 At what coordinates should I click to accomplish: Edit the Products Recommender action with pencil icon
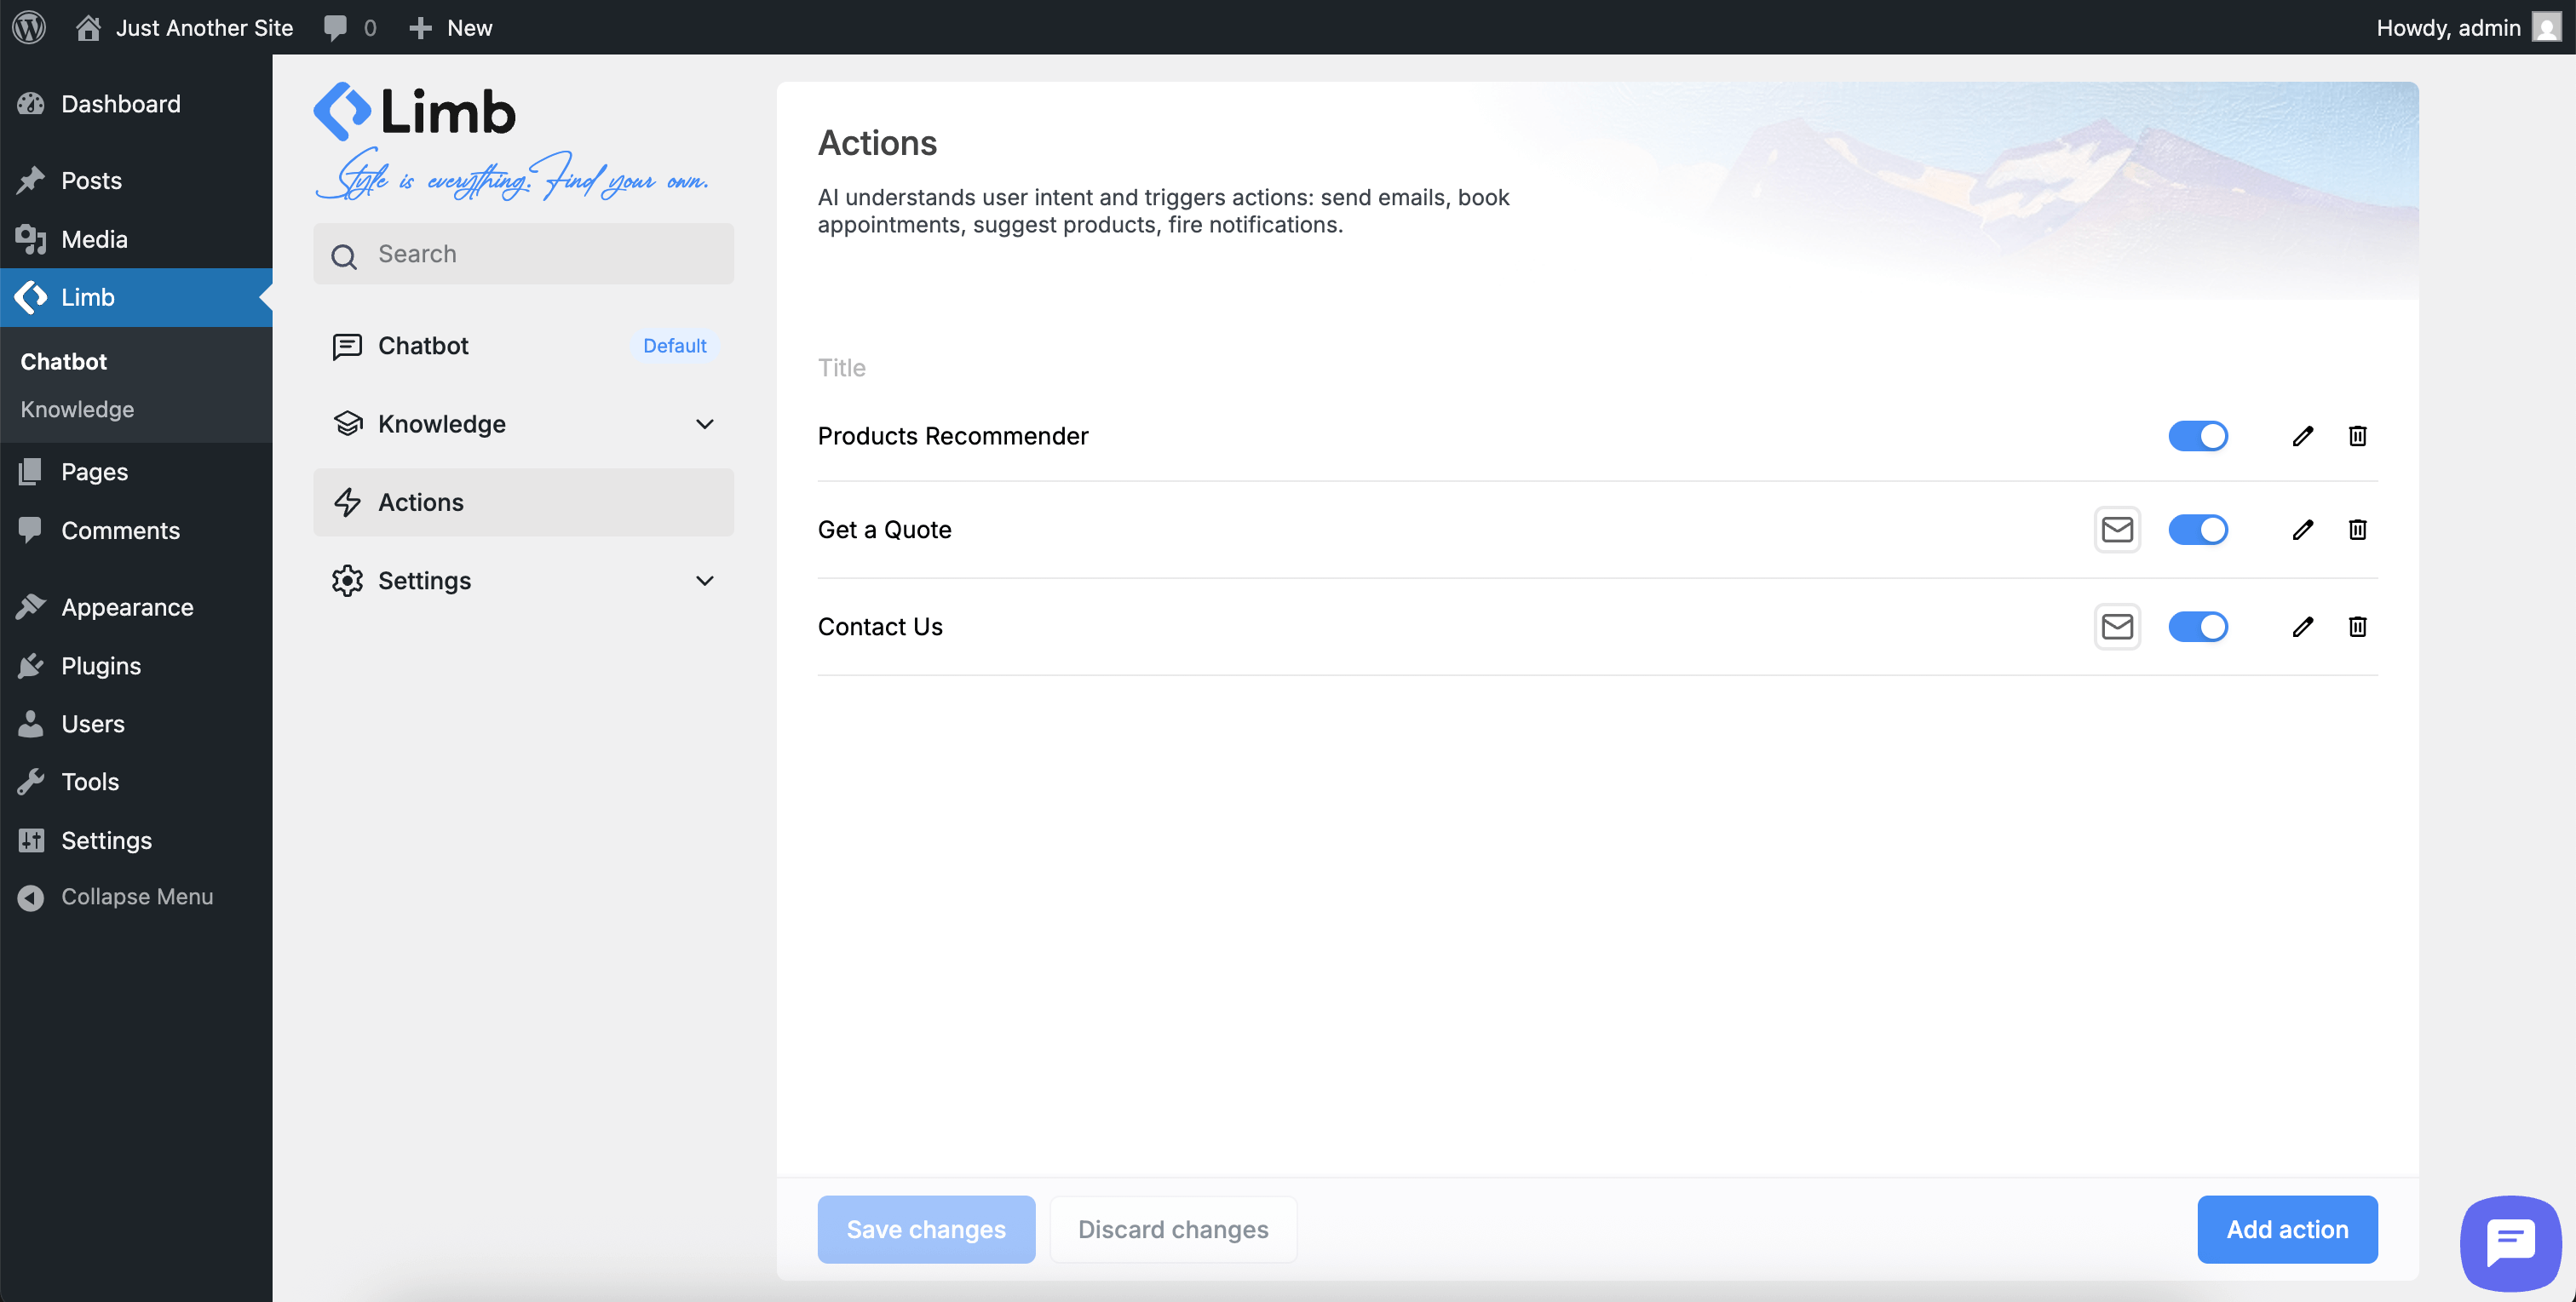tap(2302, 435)
